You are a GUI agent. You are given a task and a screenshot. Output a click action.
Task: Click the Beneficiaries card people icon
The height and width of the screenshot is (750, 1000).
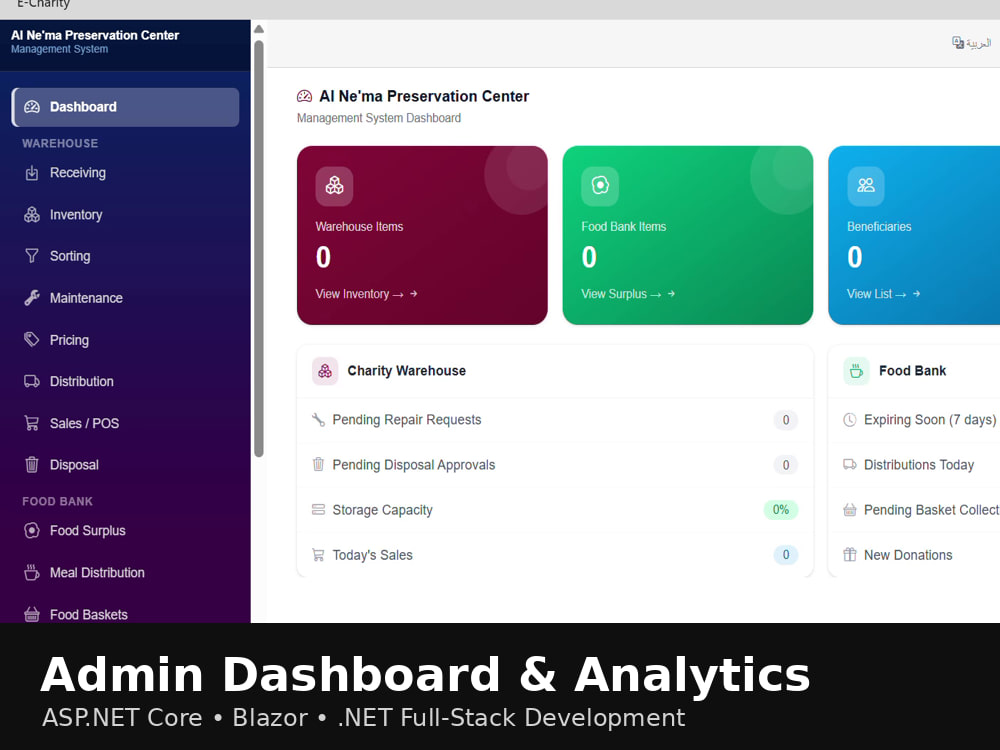point(866,186)
